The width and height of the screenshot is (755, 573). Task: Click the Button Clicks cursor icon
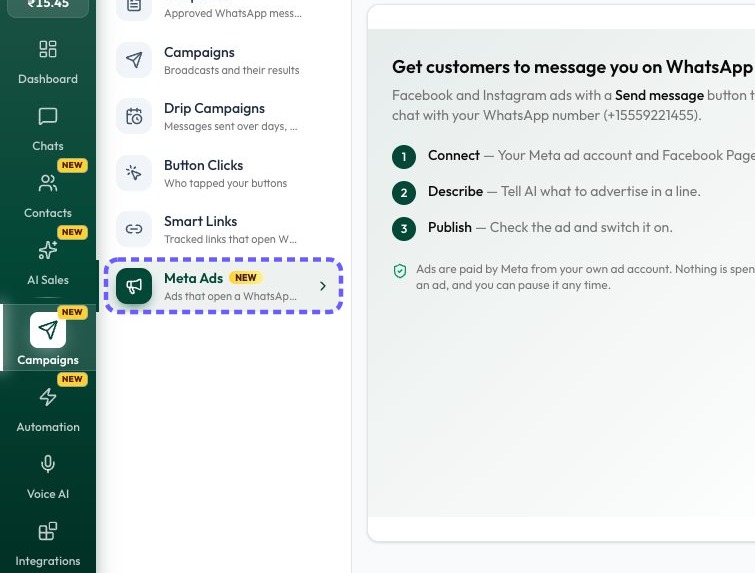tap(134, 173)
